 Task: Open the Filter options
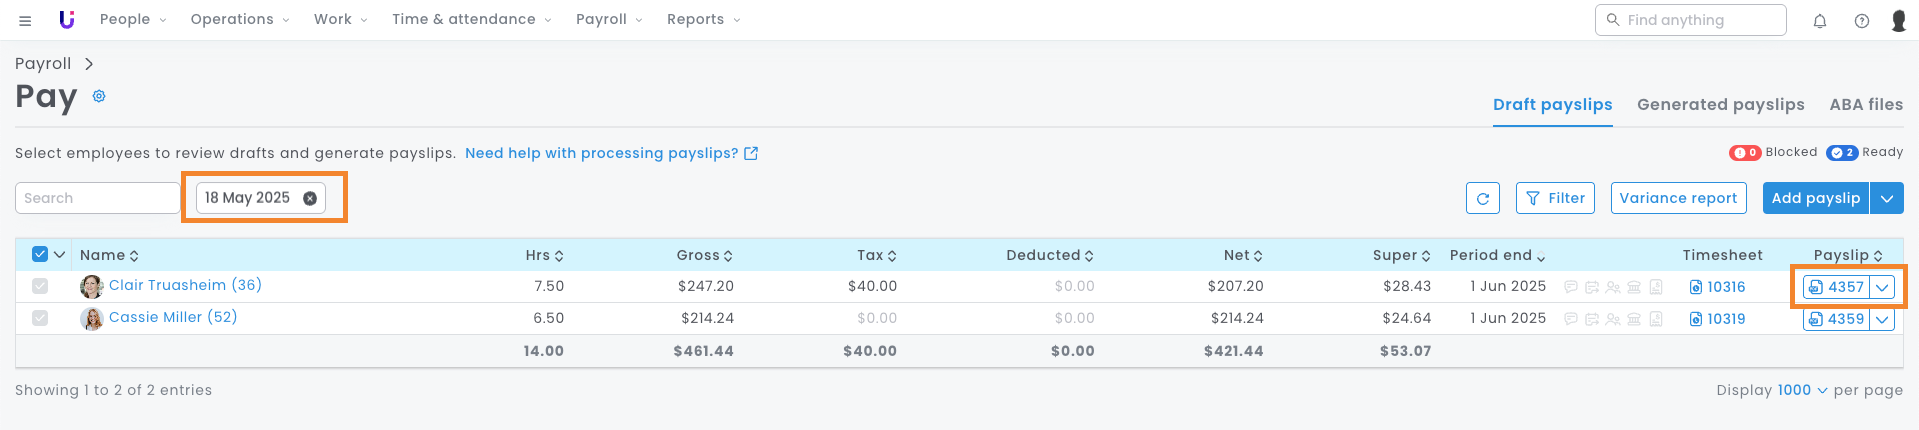pos(1556,198)
